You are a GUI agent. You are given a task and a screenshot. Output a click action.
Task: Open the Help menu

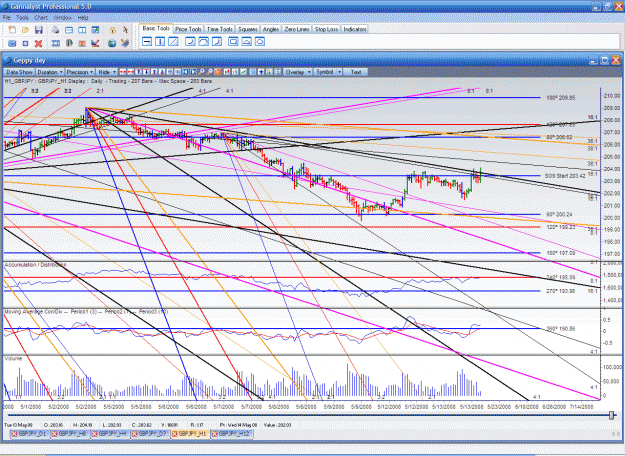click(83, 18)
